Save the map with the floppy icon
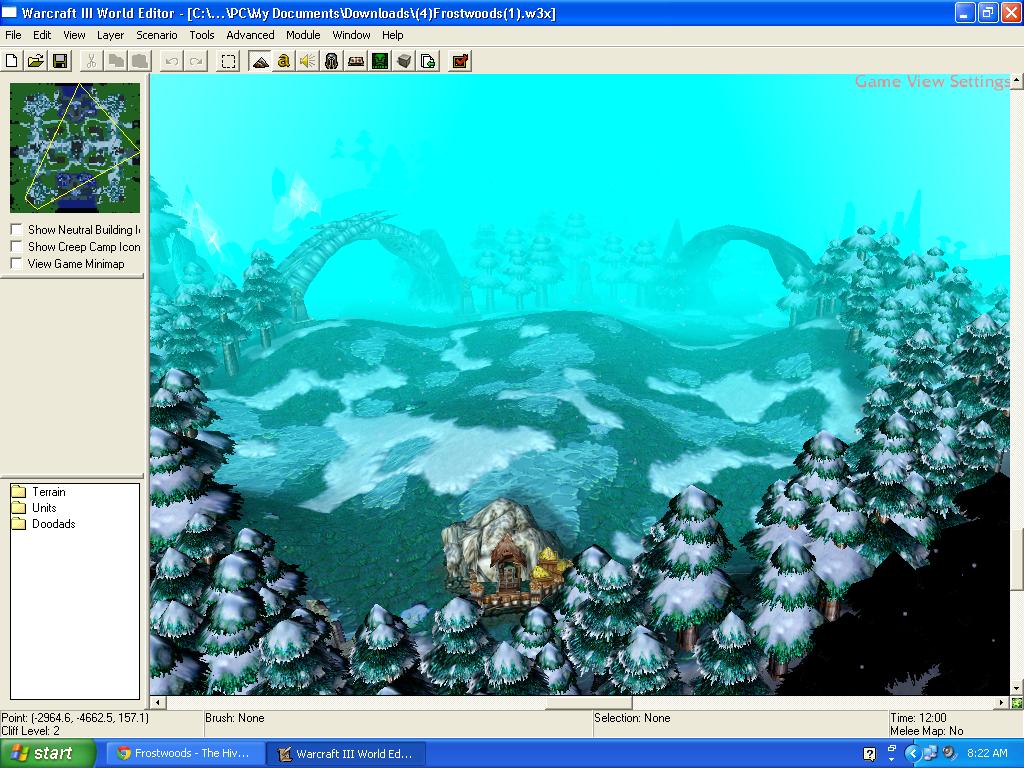 click(60, 61)
